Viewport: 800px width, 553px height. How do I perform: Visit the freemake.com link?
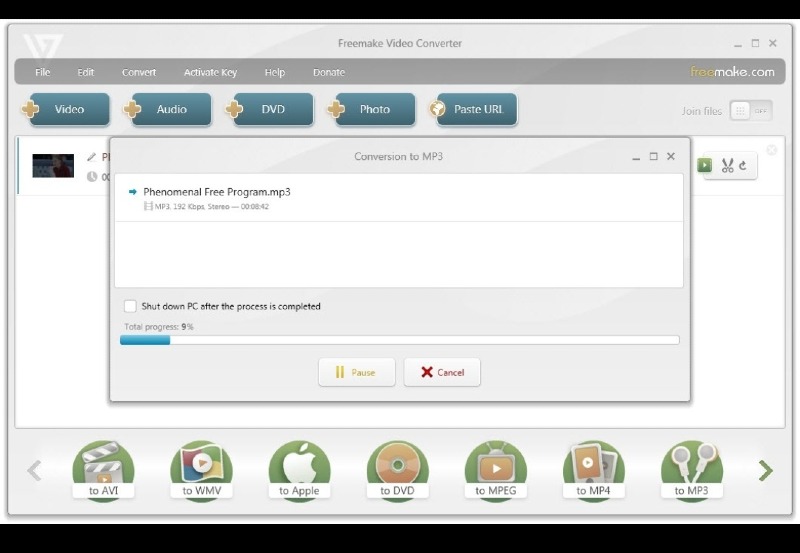(732, 72)
